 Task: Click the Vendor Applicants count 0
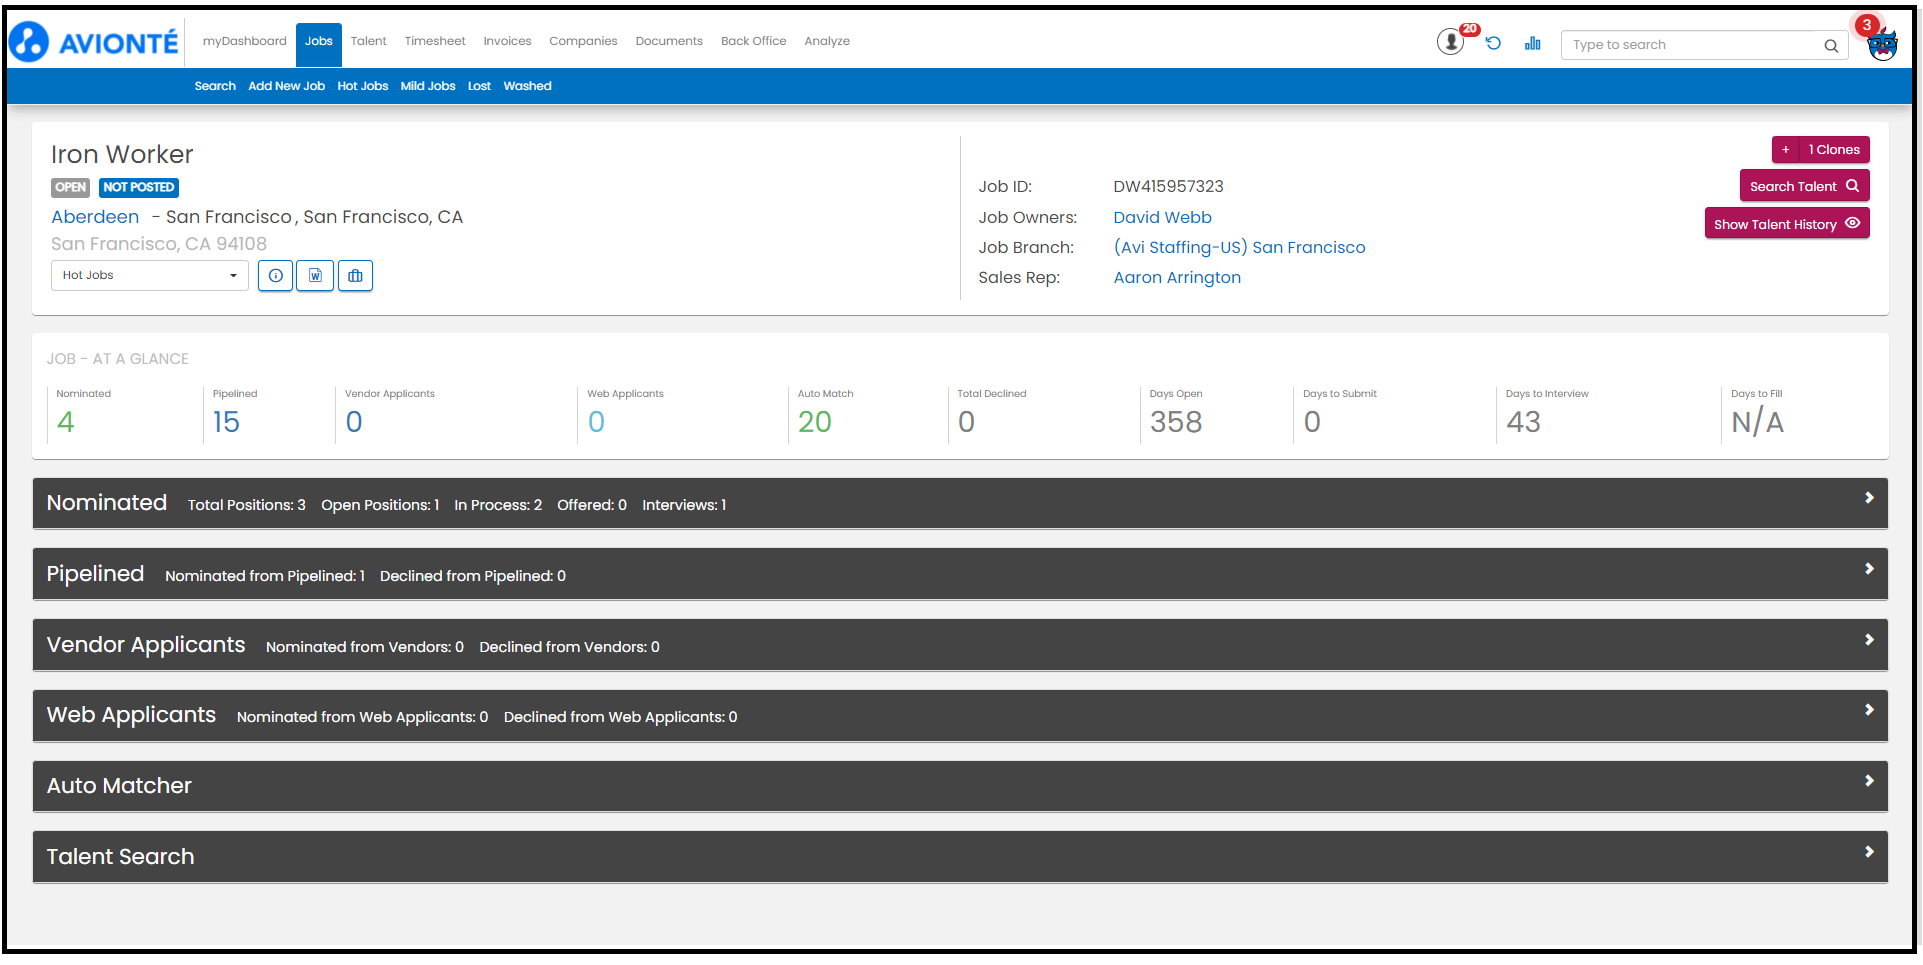pyautogui.click(x=354, y=422)
